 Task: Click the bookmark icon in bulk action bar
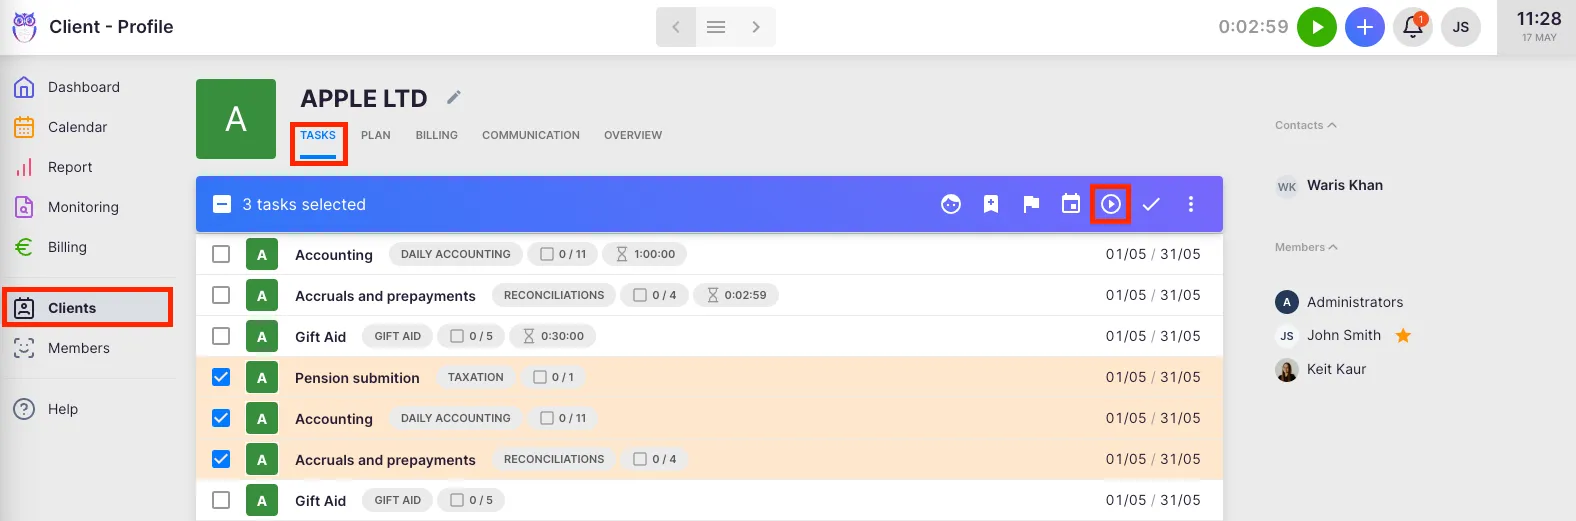991,204
